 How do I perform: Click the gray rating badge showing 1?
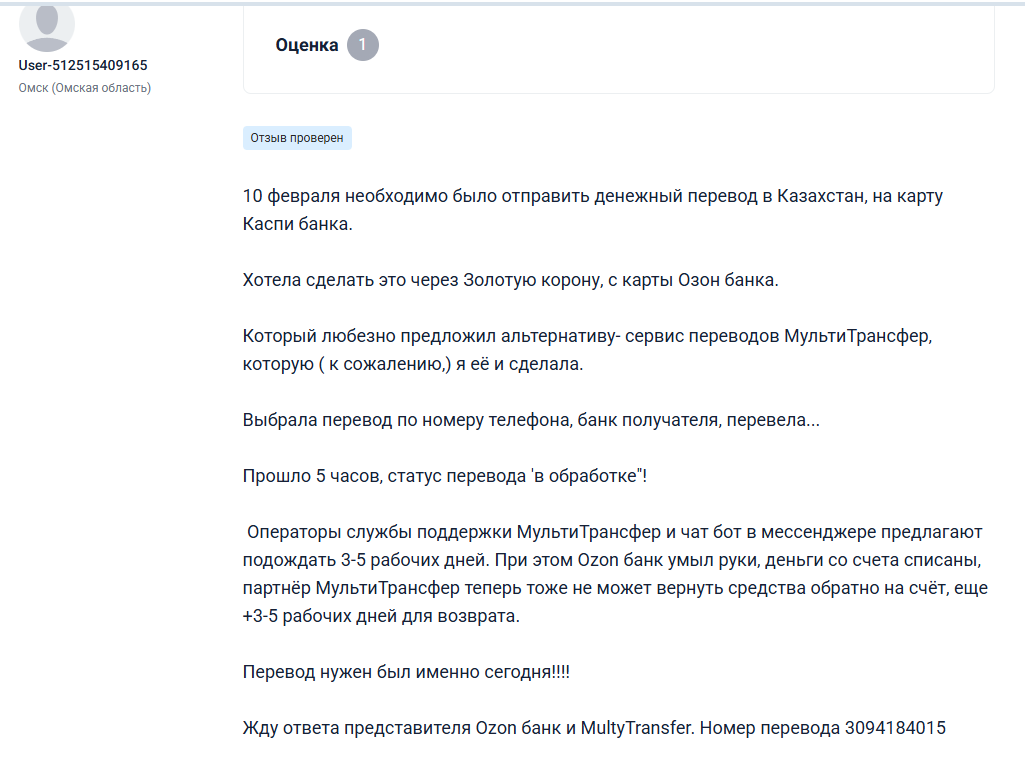(363, 45)
